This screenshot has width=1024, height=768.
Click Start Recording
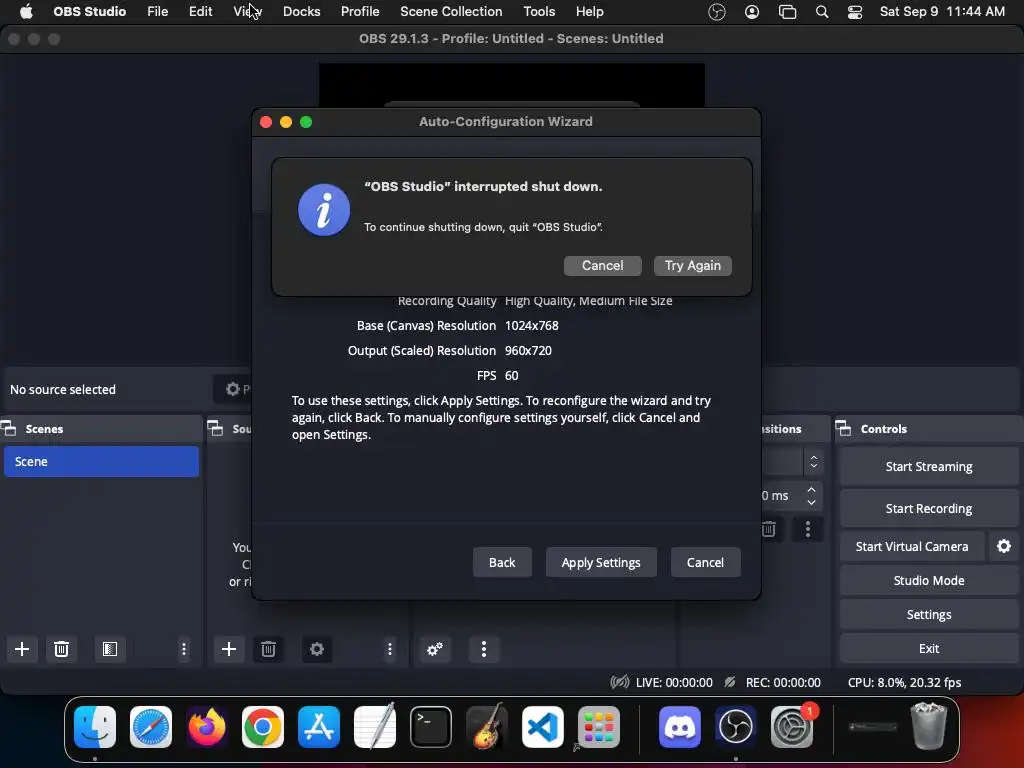(x=929, y=508)
